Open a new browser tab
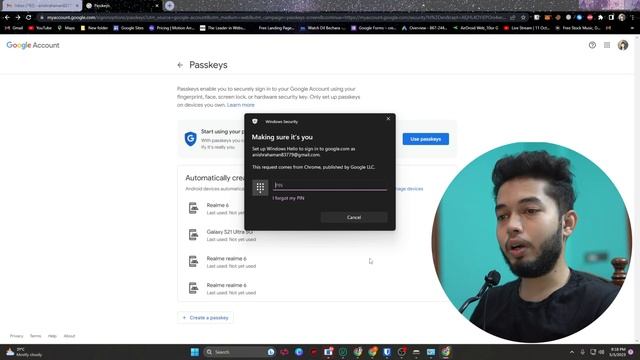Viewport: 640px width, 360px height. coord(169,6)
